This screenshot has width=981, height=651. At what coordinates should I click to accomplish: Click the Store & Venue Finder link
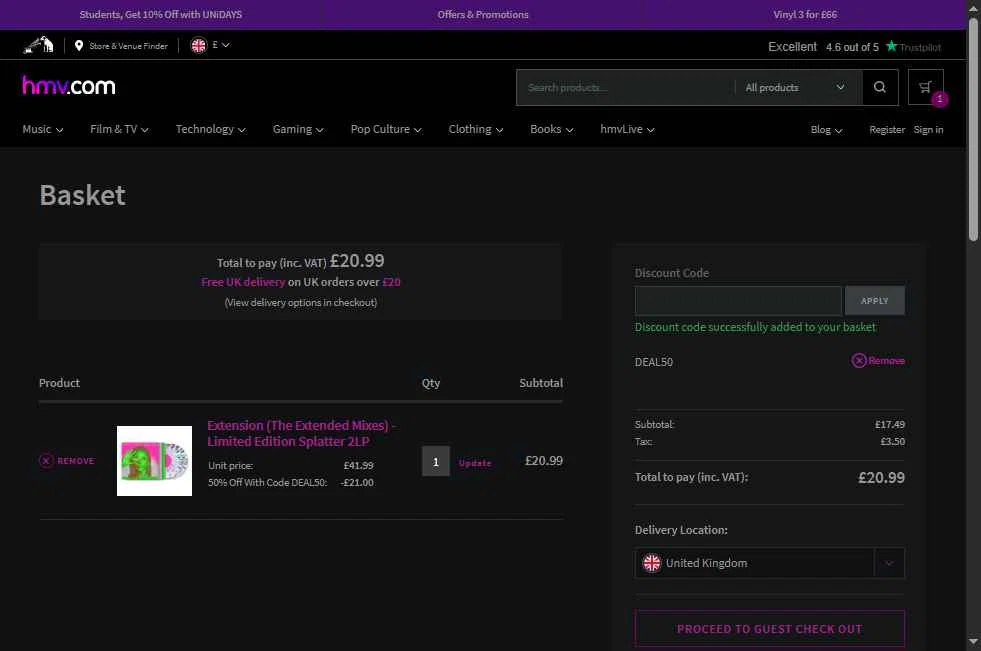[x=128, y=46]
